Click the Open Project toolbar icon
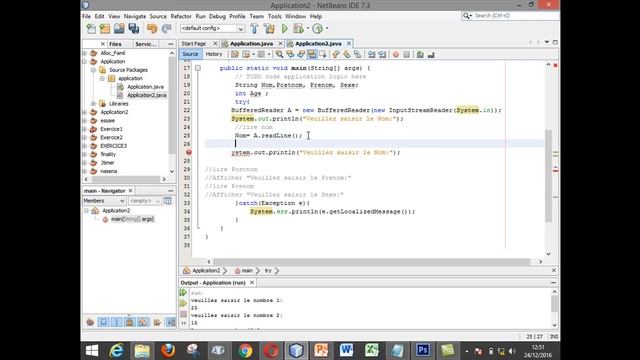 (119, 29)
